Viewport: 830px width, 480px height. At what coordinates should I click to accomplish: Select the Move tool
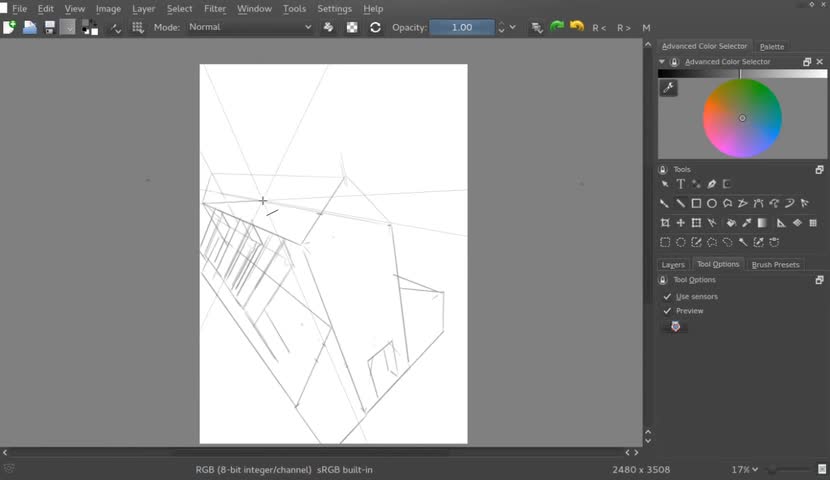(681, 223)
